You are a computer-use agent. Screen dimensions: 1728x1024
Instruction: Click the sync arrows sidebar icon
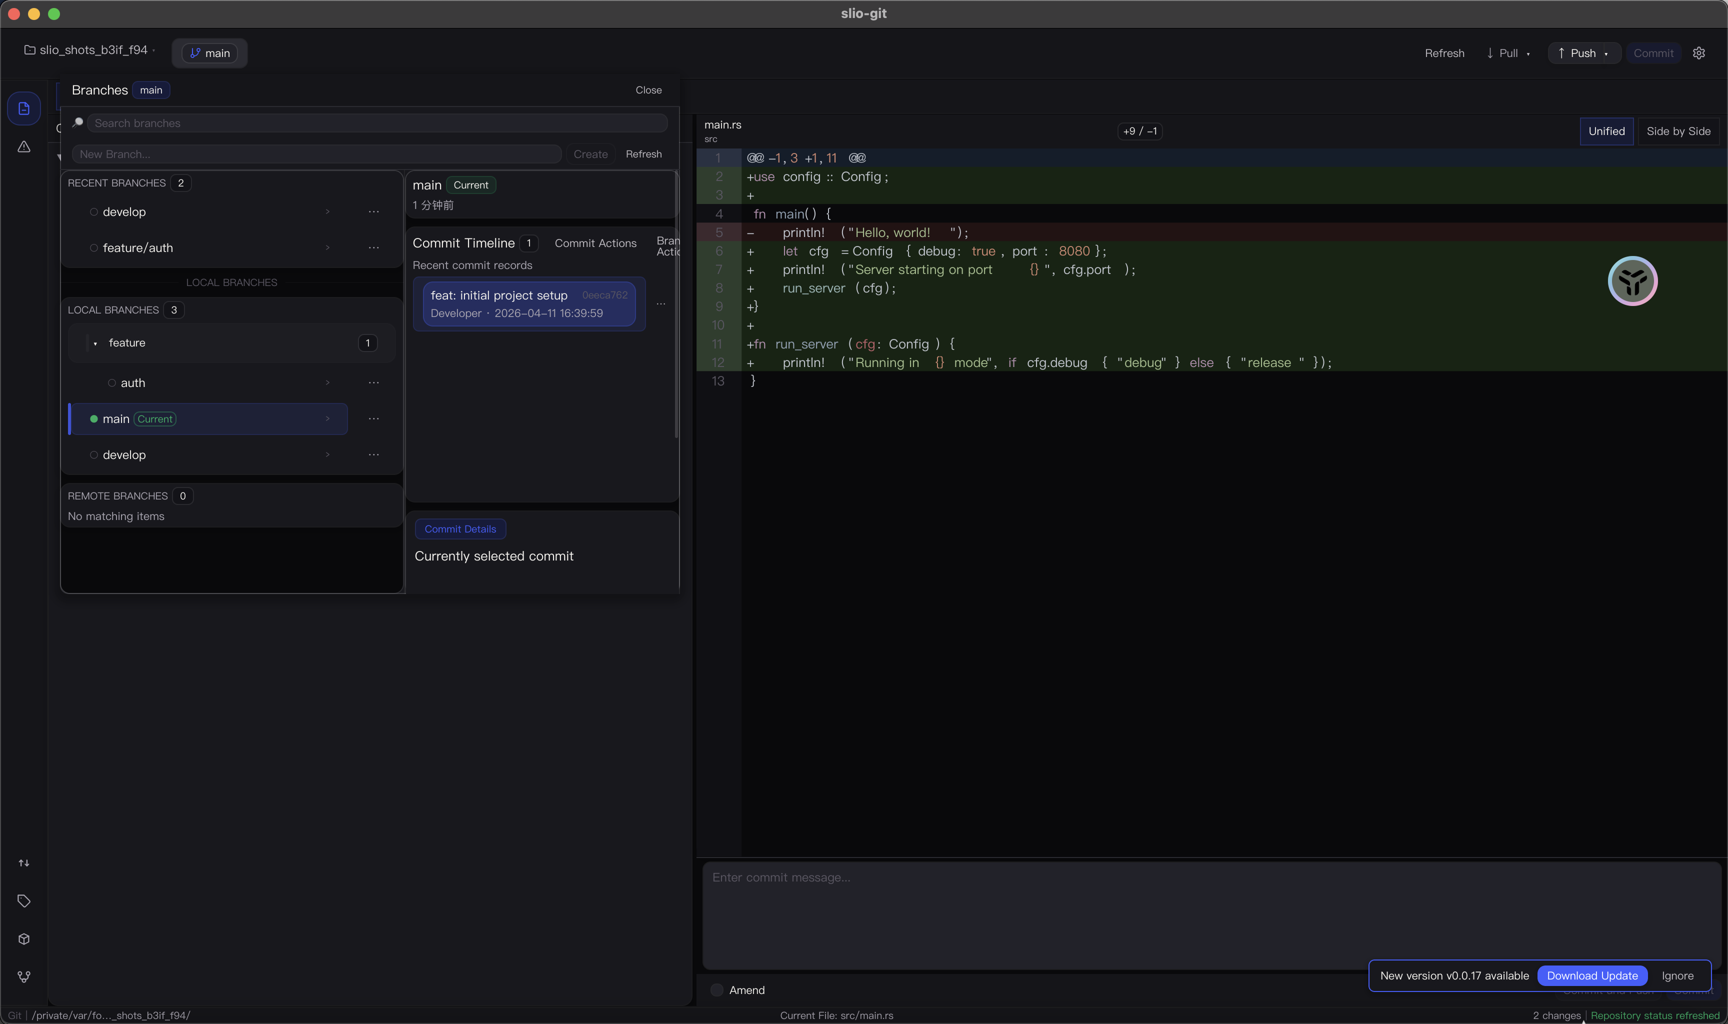click(x=24, y=863)
